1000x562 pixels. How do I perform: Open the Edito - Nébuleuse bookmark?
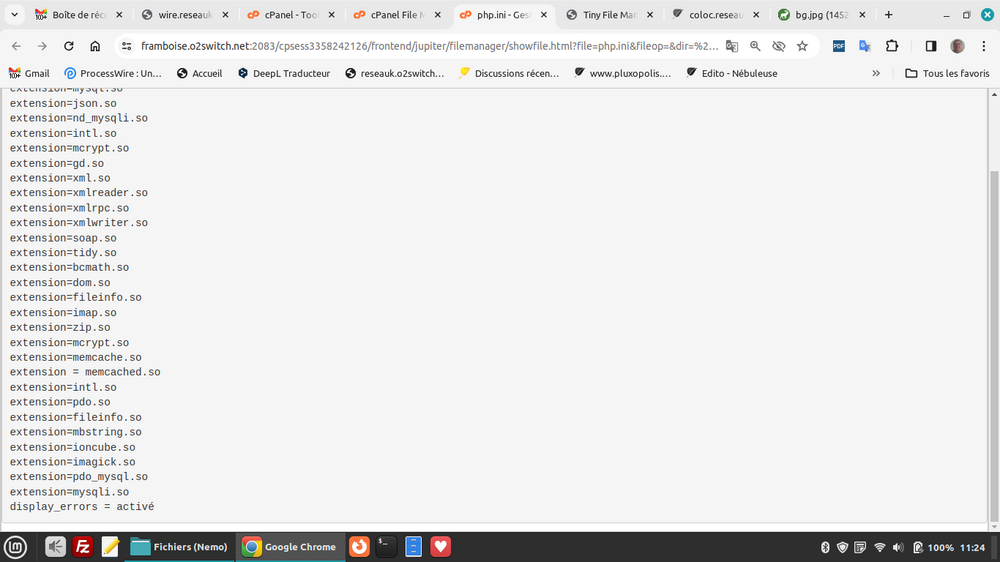732,73
